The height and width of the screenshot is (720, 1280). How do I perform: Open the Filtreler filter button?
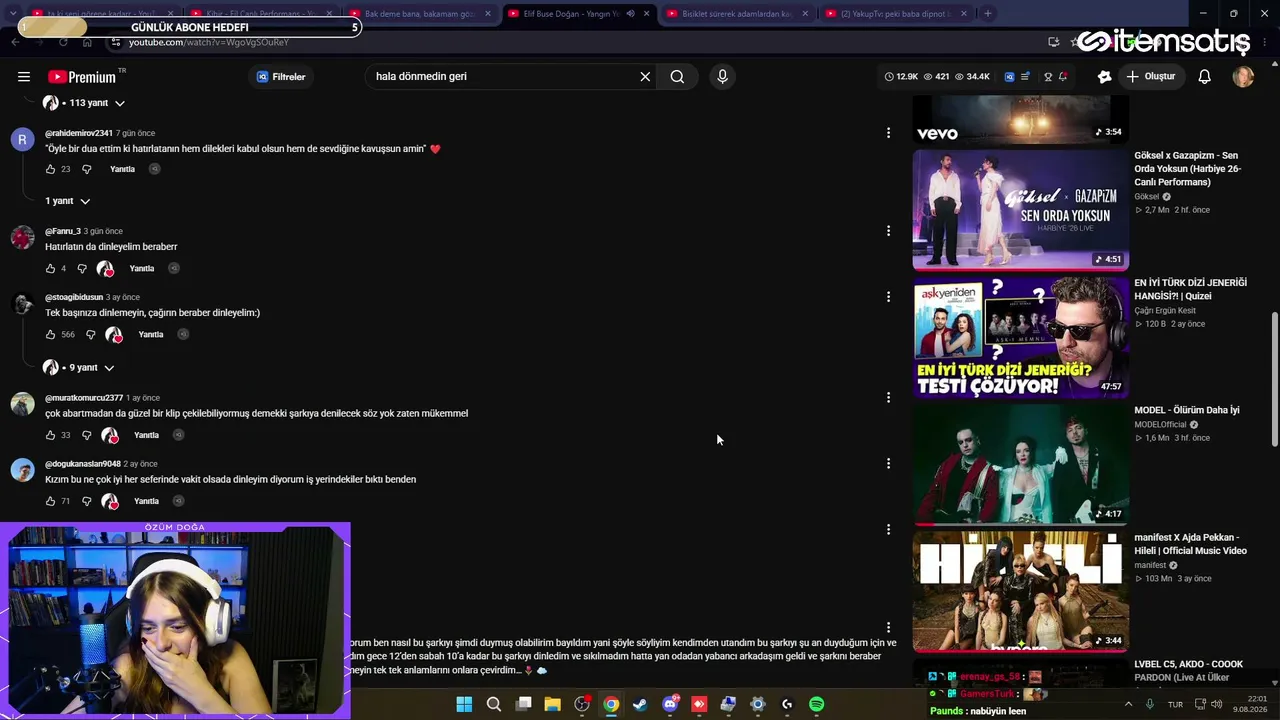pyautogui.click(x=281, y=77)
